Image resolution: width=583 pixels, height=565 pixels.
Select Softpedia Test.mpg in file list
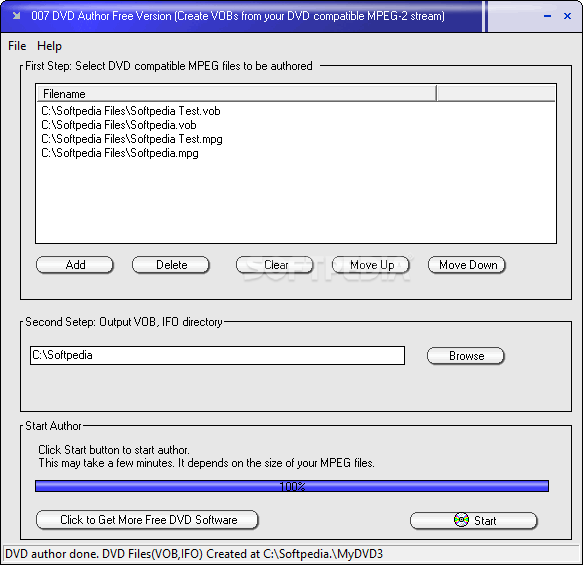click(x=132, y=139)
